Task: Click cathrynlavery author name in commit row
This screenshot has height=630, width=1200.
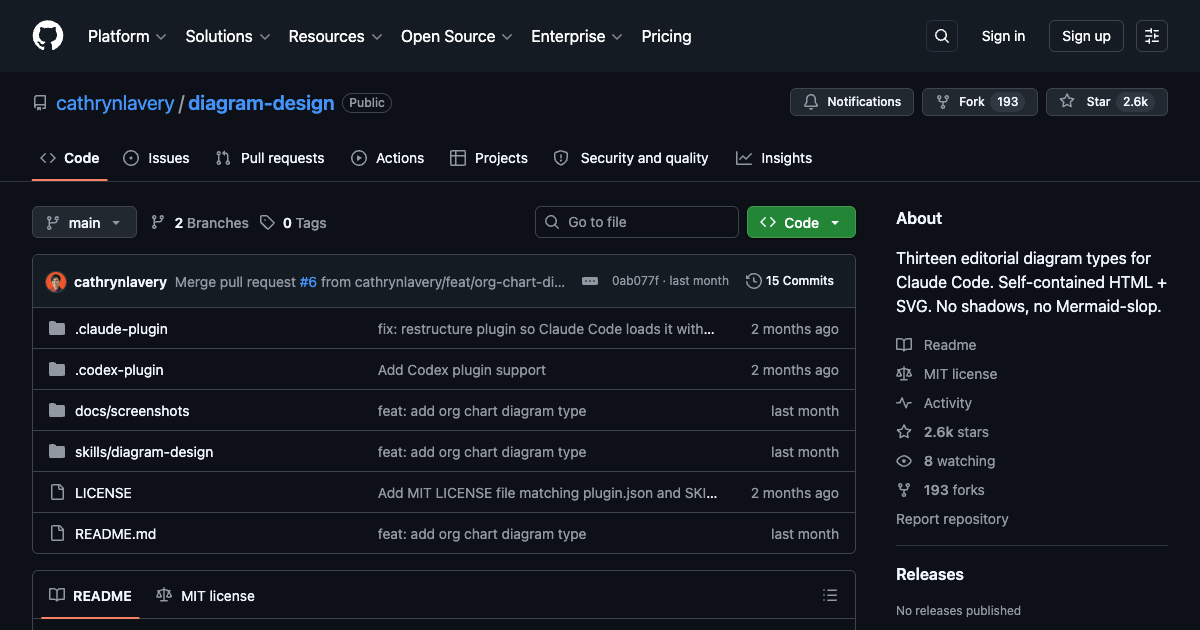Action: tap(120, 282)
